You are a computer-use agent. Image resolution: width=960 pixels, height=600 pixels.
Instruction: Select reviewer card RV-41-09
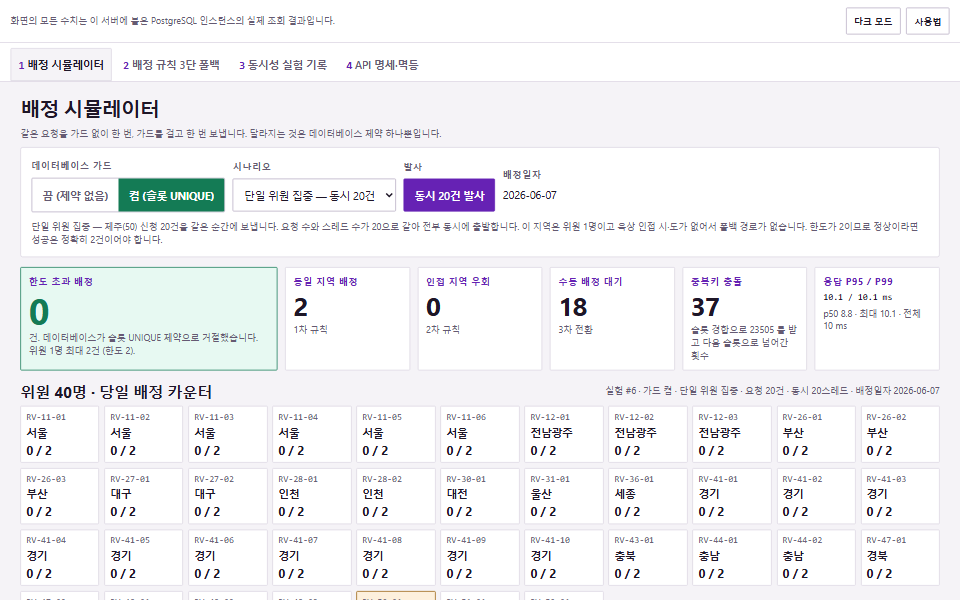(479, 558)
